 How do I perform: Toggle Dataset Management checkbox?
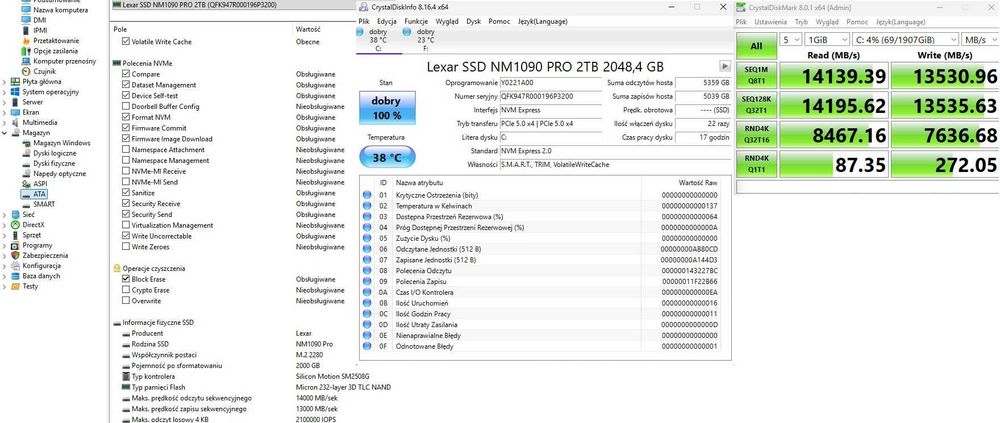(126, 85)
